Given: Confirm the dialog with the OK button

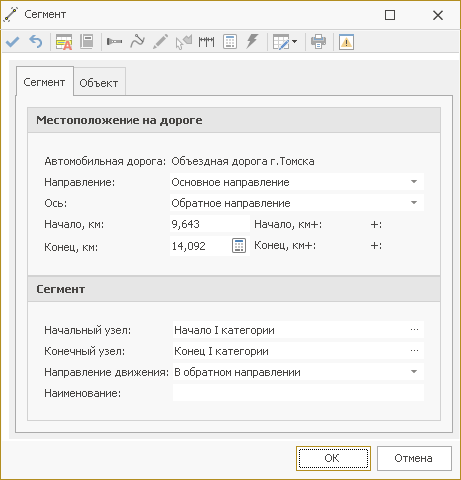Looking at the screenshot, I should tap(333, 459).
